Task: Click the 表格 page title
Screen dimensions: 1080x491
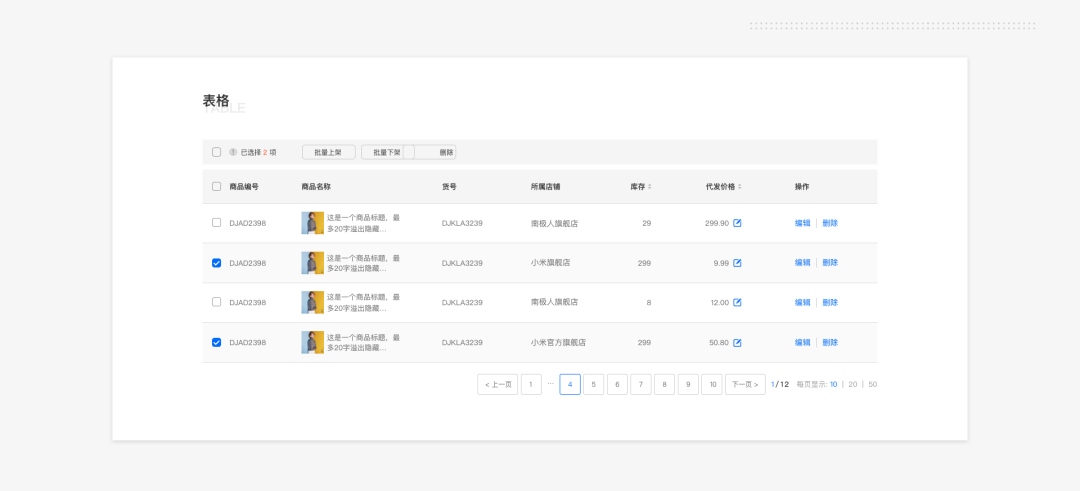Action: pos(216,101)
